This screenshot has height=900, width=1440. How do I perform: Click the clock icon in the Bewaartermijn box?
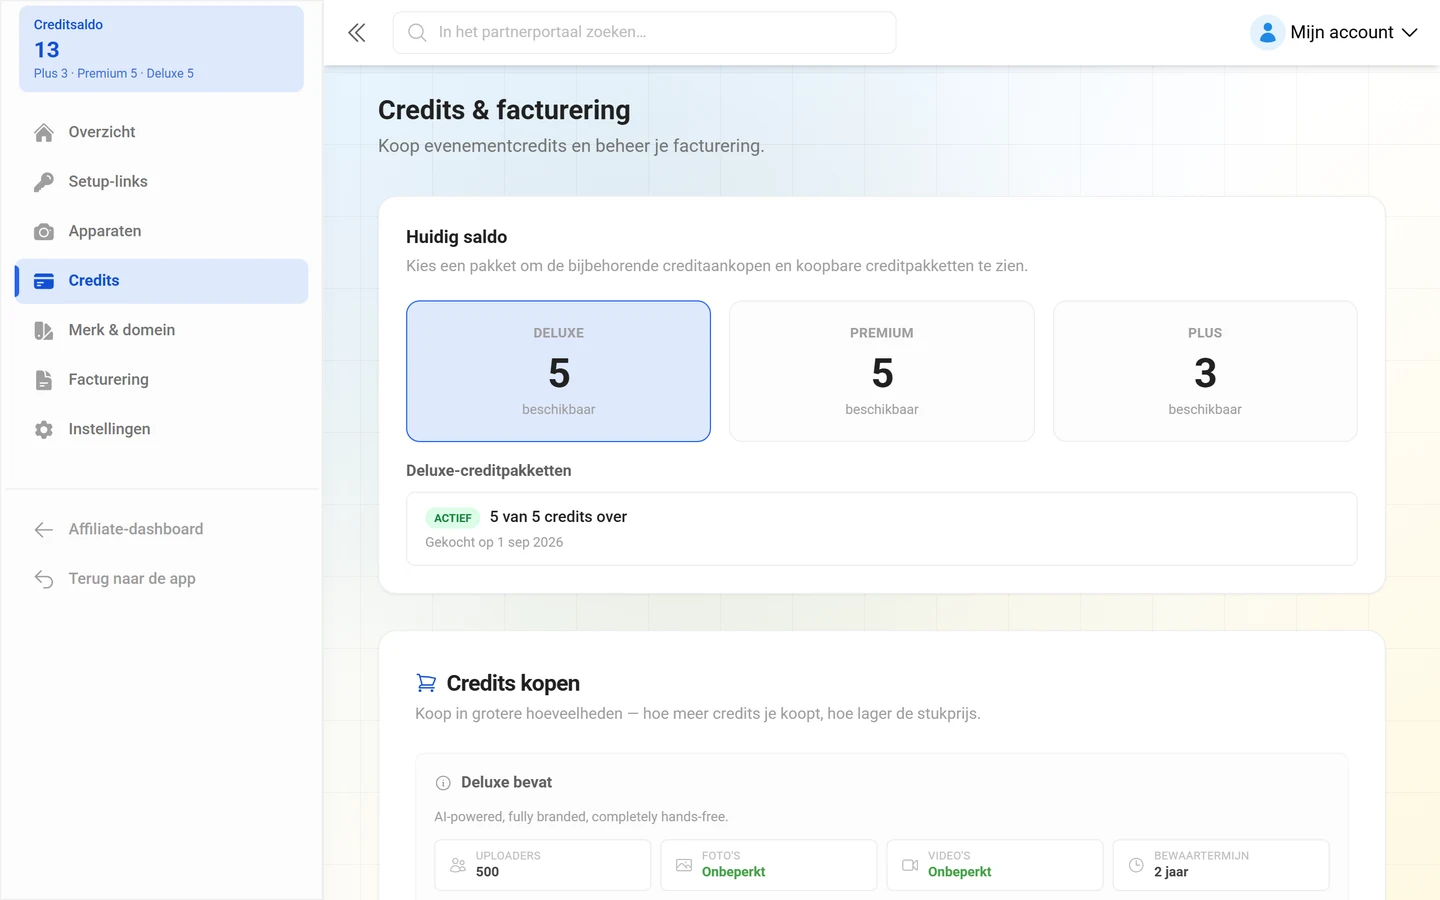coord(1136,865)
